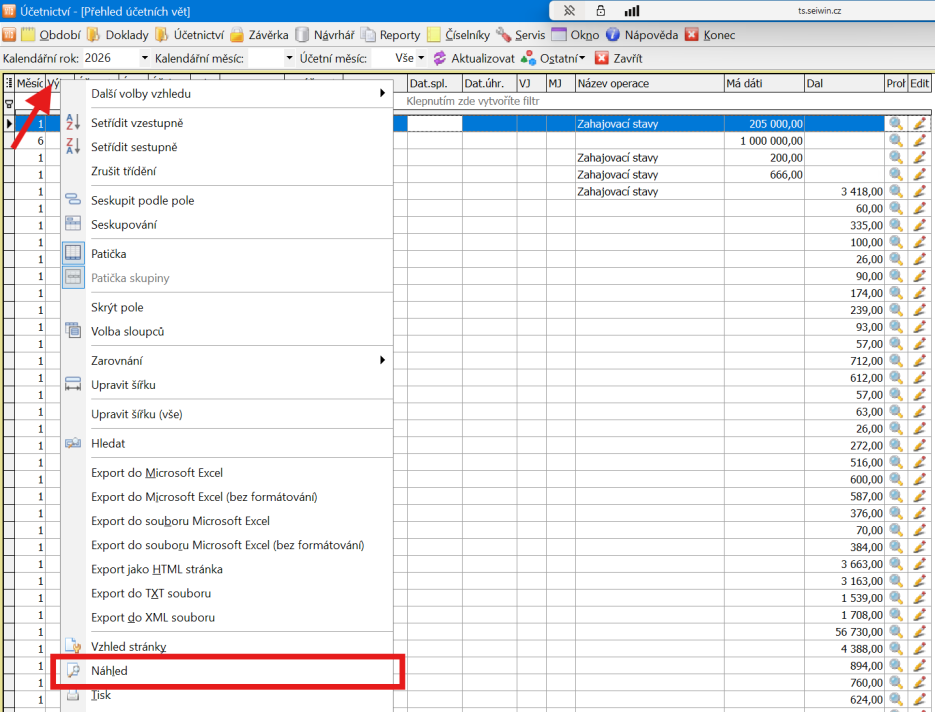Expand Další volby vzhledu submenu
This screenshot has width=935, height=712.
pos(227,94)
